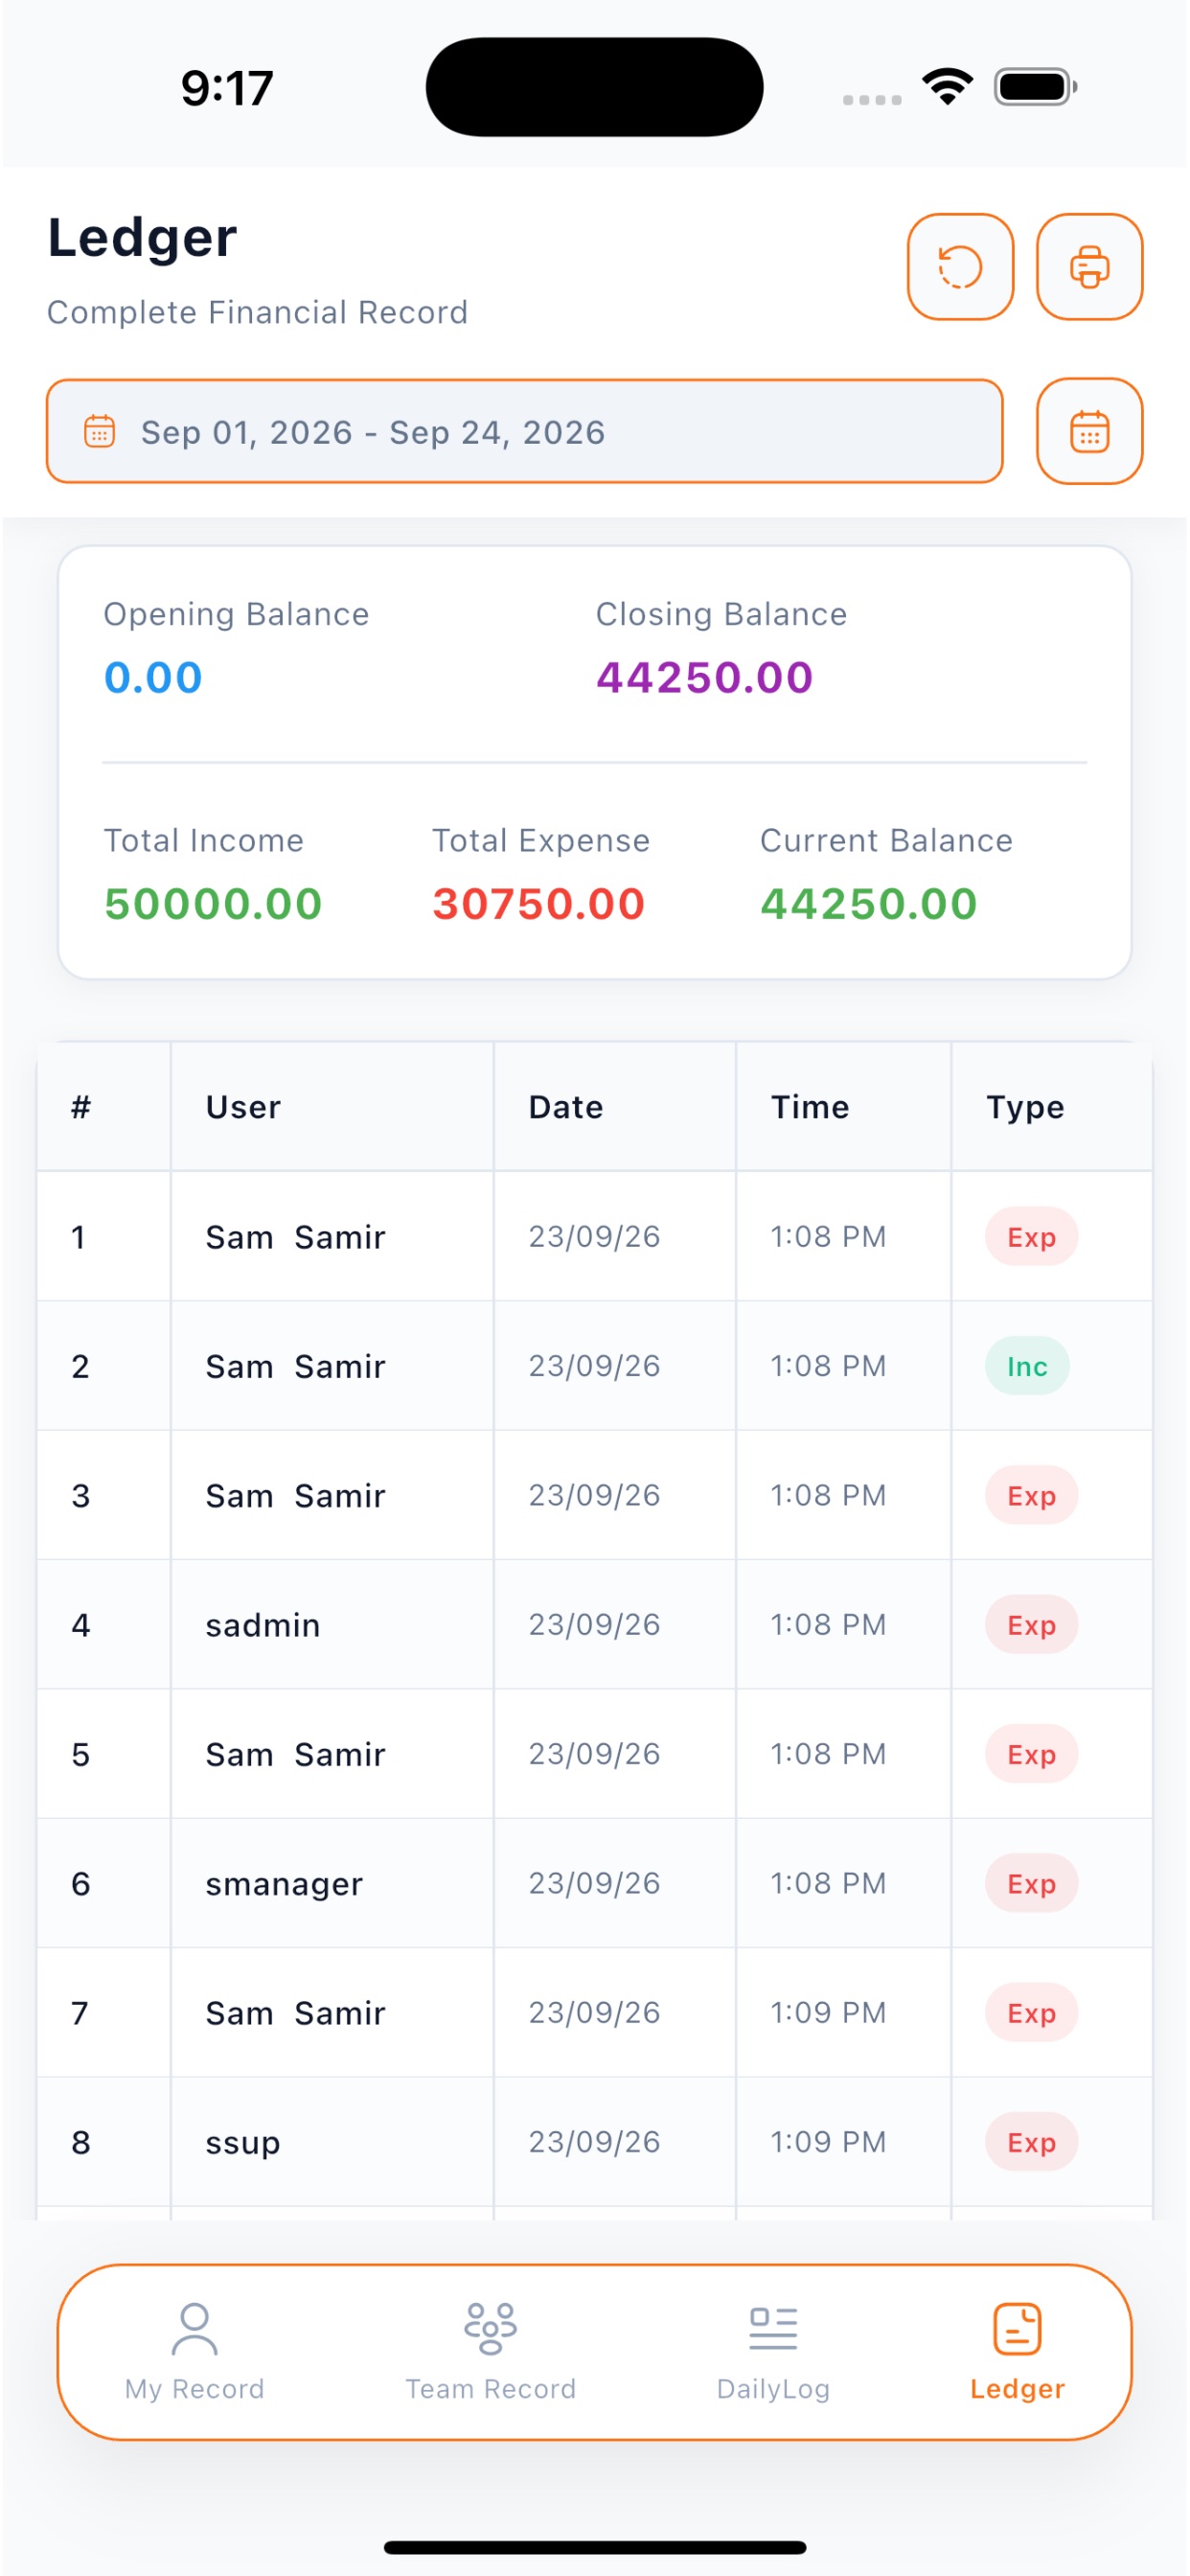Tap Complete Financial Record subtitle
Screen dimensions: 1190x2576
(257, 312)
